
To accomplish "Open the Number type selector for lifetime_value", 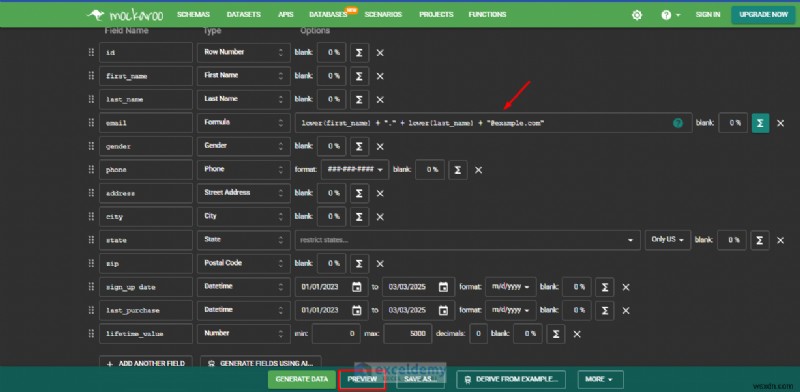I will pyautogui.click(x=244, y=334).
